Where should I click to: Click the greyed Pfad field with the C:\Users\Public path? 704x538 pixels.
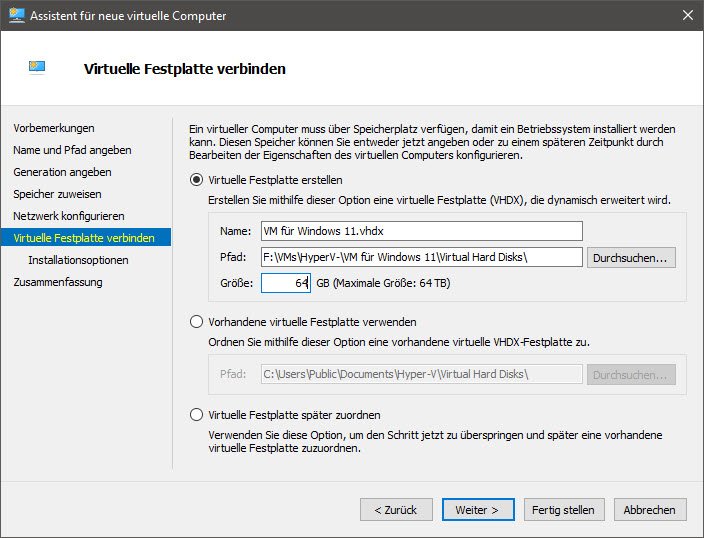tap(422, 374)
